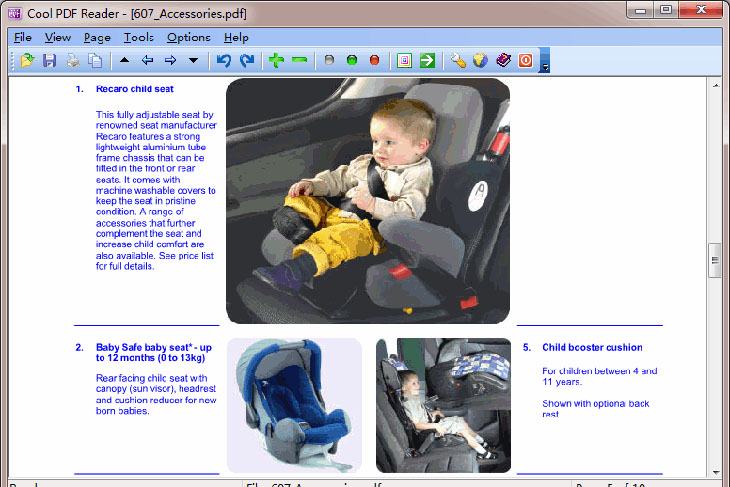Click the gray circle toolbar button
Viewport: 730px width, 487px height.
[329, 60]
